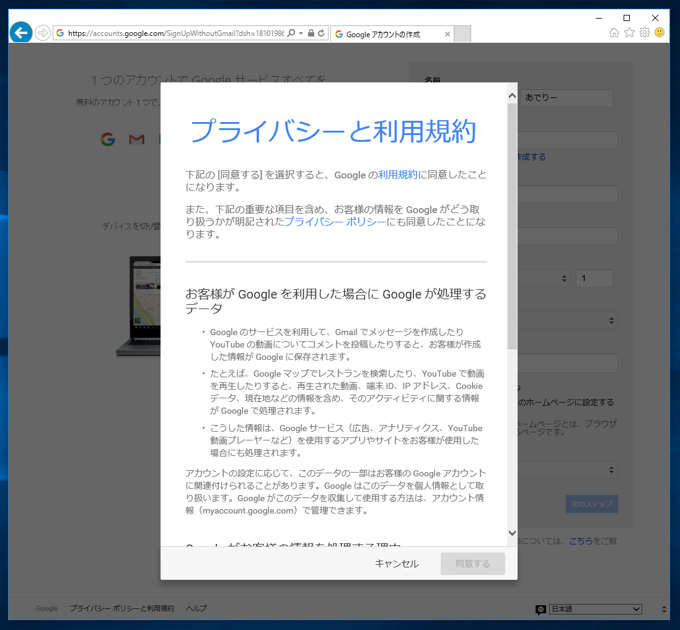Image resolution: width=680 pixels, height=630 pixels.
Task: Open the 日本語 language dropdown
Action: 595,609
